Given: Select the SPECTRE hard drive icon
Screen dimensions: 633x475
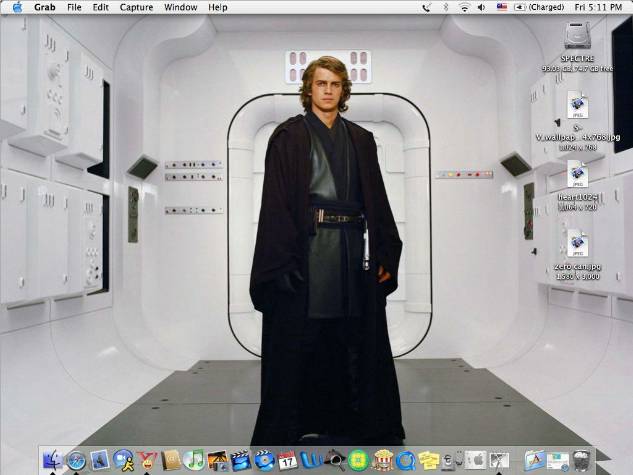Looking at the screenshot, I should click(x=577, y=36).
